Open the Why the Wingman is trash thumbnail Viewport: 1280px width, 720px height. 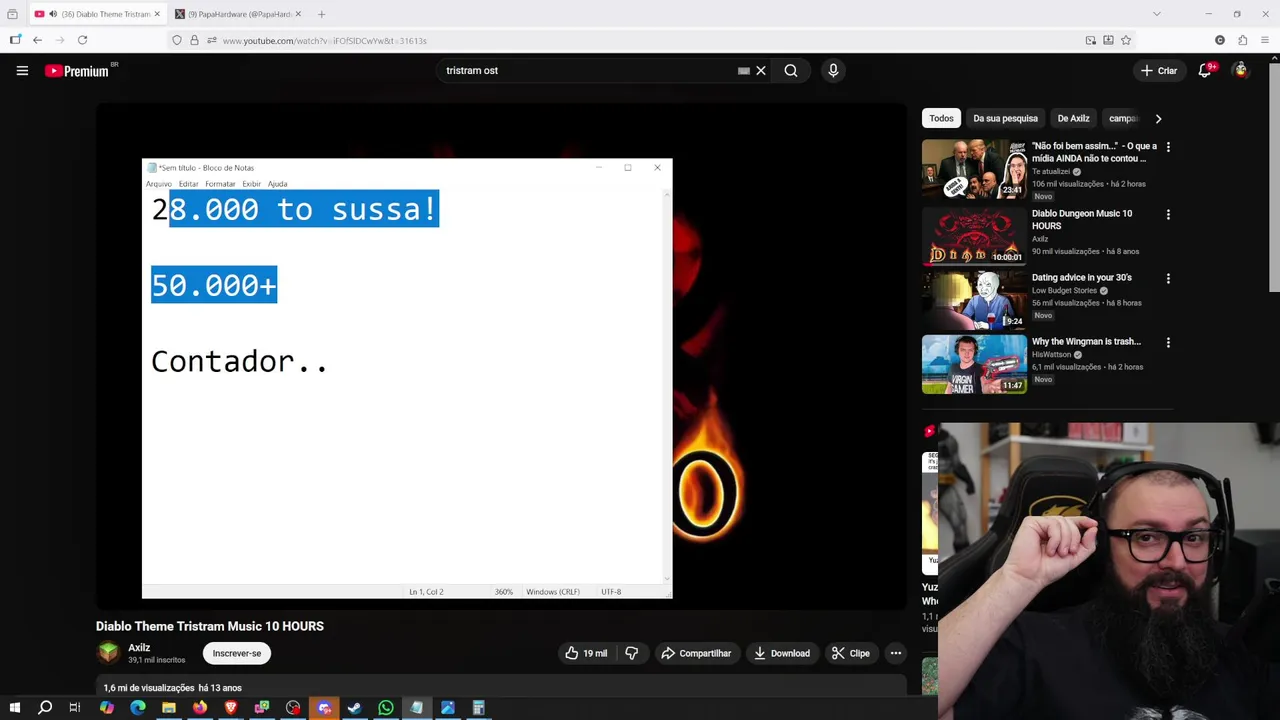coord(974,364)
